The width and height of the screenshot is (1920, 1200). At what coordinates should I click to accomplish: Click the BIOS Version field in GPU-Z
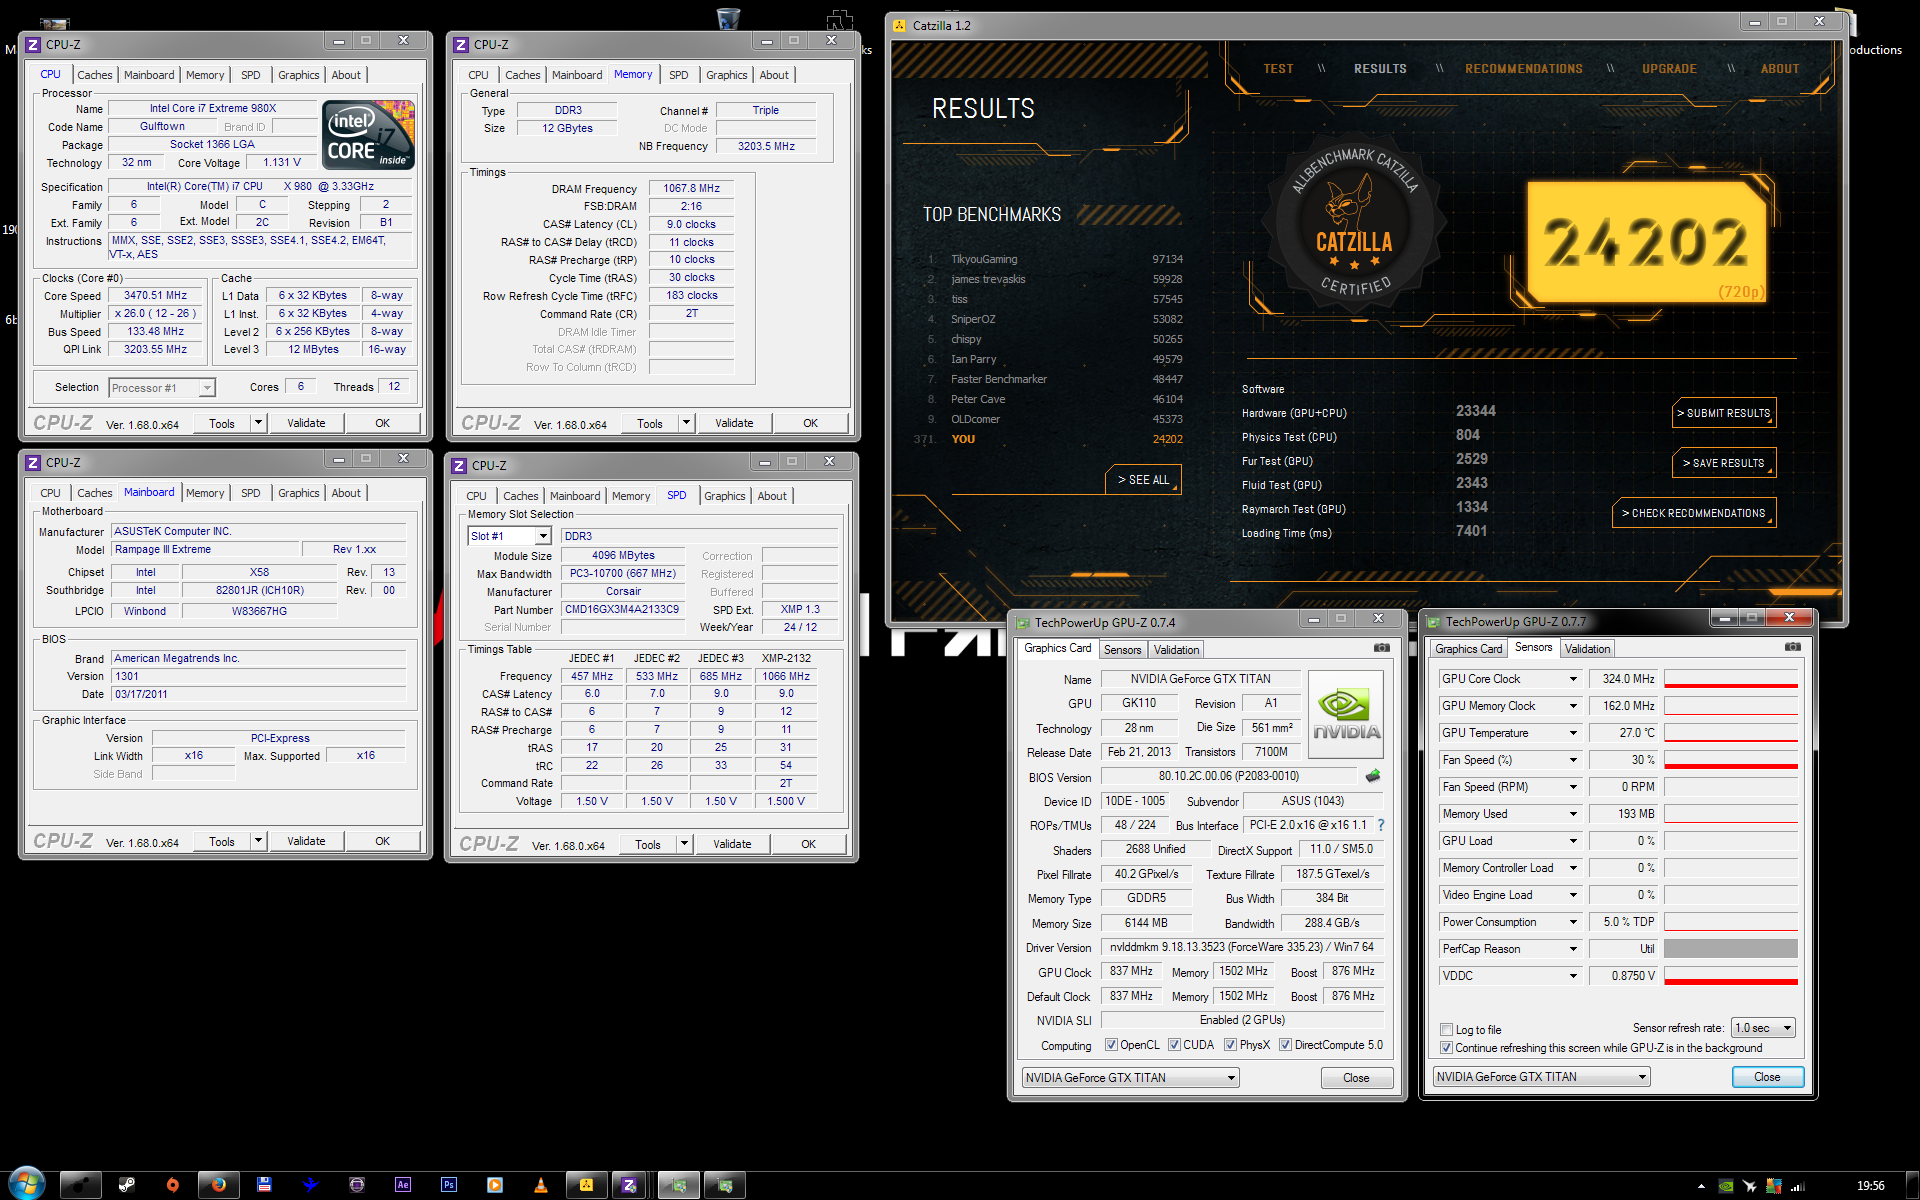[x=1229, y=776]
